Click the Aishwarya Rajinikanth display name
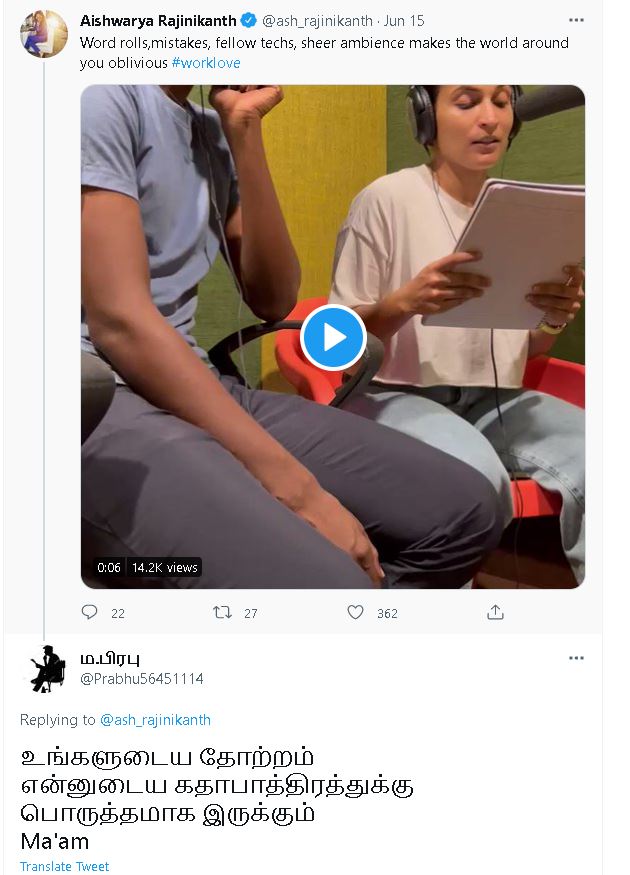The image size is (630, 875). pyautogui.click(x=158, y=20)
